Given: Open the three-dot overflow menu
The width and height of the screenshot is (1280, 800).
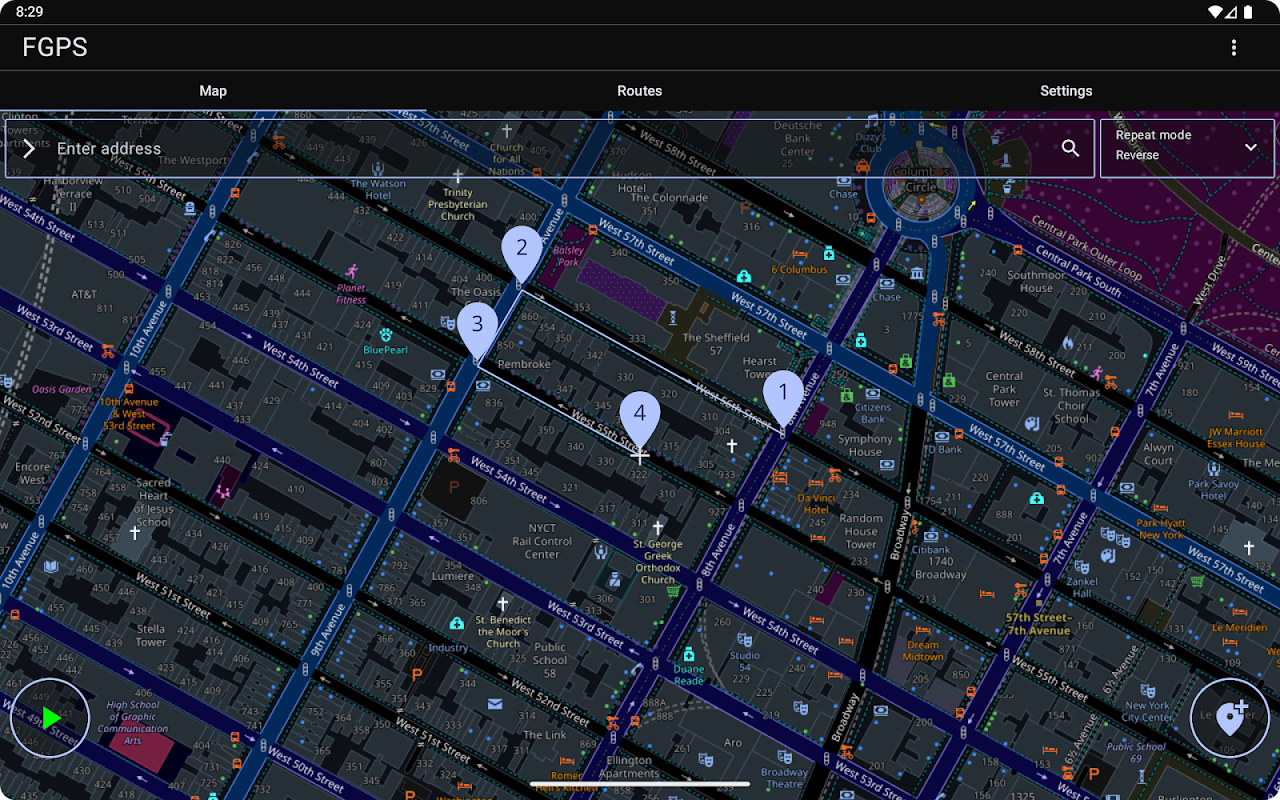Looking at the screenshot, I should [1234, 47].
